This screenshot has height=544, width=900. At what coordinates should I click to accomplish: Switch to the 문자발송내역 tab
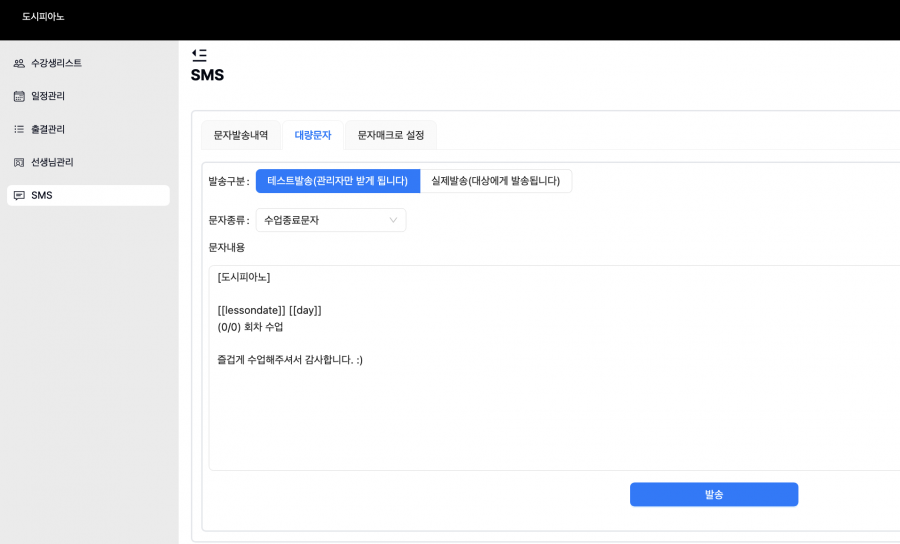241,135
